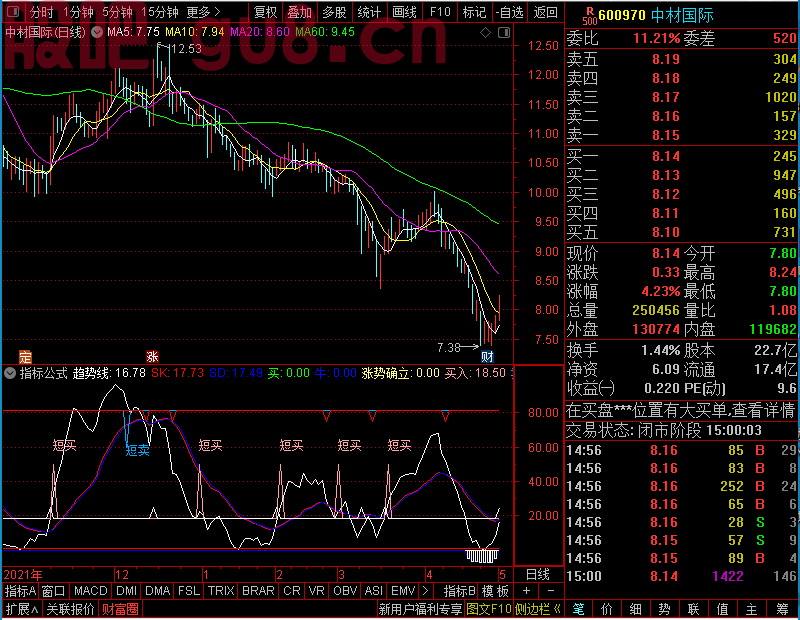800x620 pixels.
Task: Switch to 1分钟 chart period
Action: coord(79,12)
